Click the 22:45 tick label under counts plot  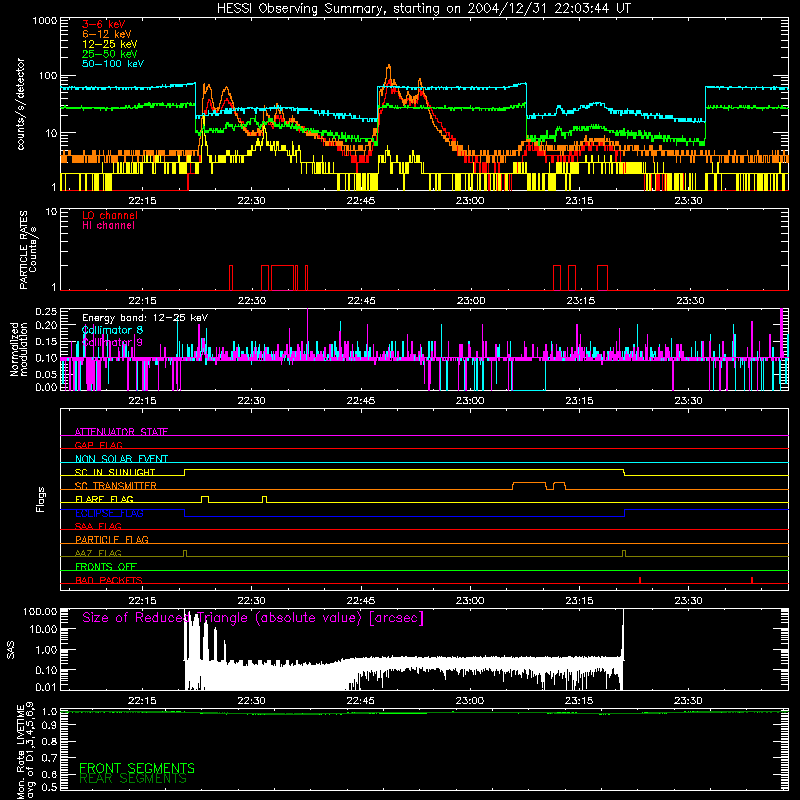pos(360,201)
